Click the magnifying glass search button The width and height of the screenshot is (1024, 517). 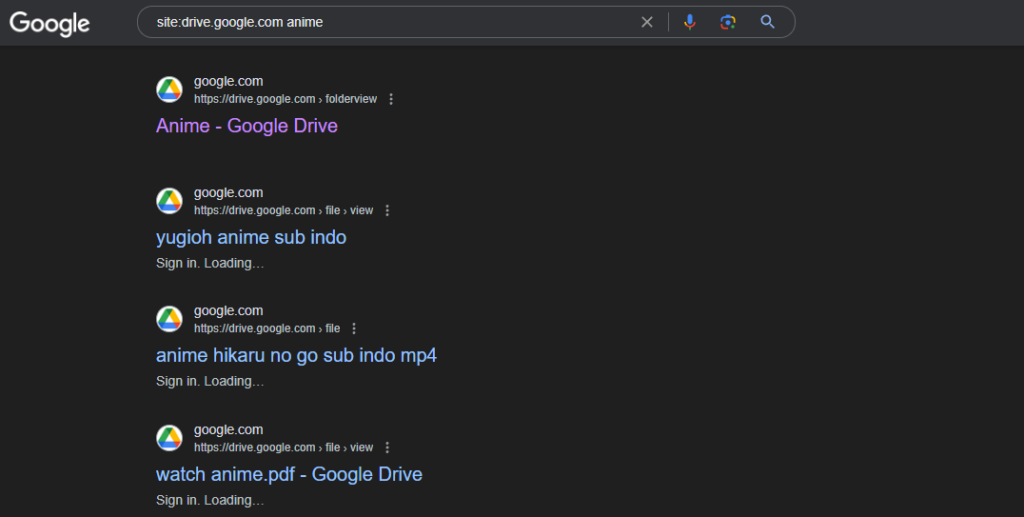[x=767, y=22]
